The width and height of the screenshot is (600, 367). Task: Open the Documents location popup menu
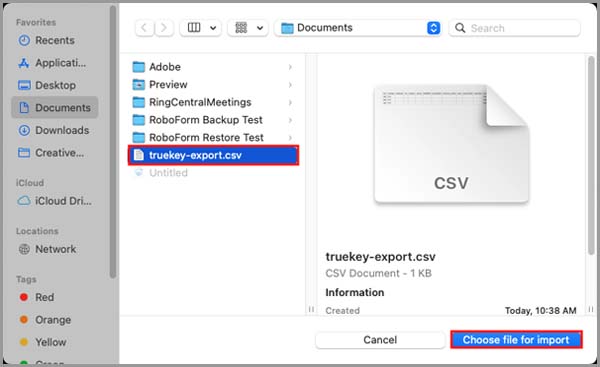tap(357, 28)
